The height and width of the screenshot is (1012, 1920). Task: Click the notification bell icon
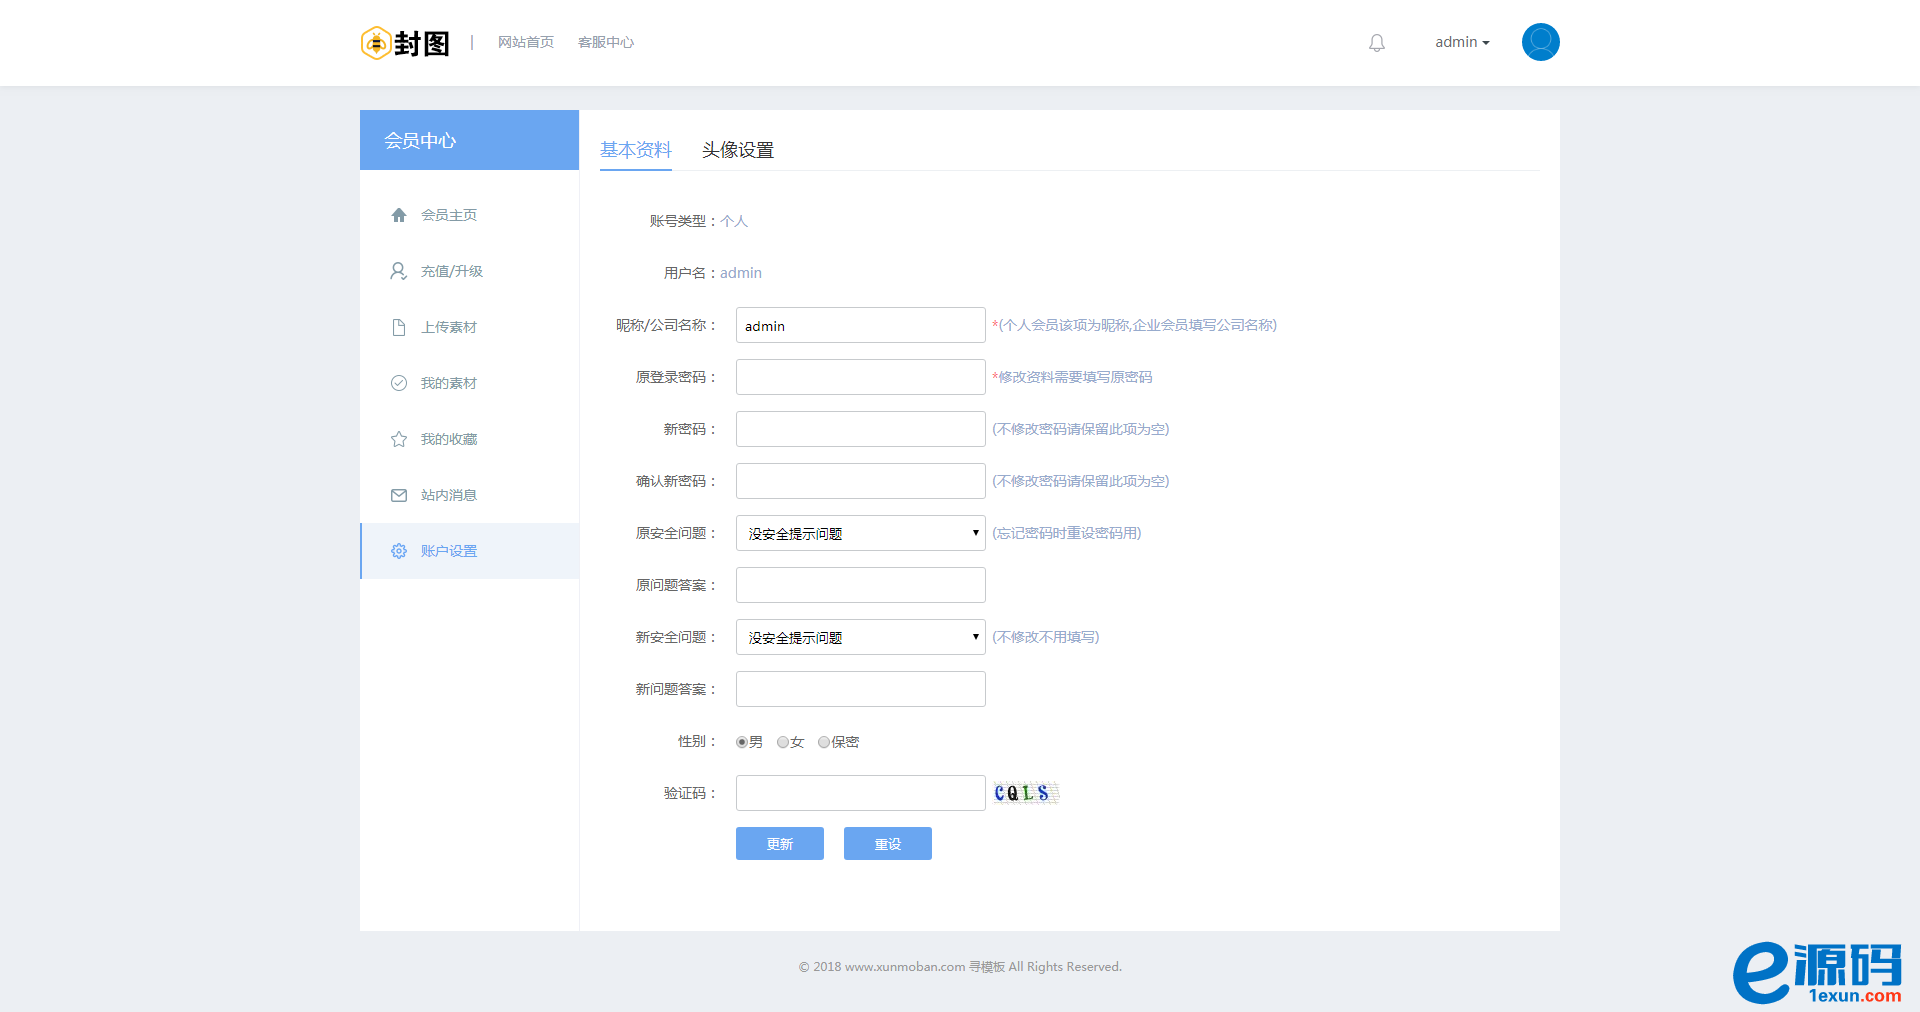1377,43
